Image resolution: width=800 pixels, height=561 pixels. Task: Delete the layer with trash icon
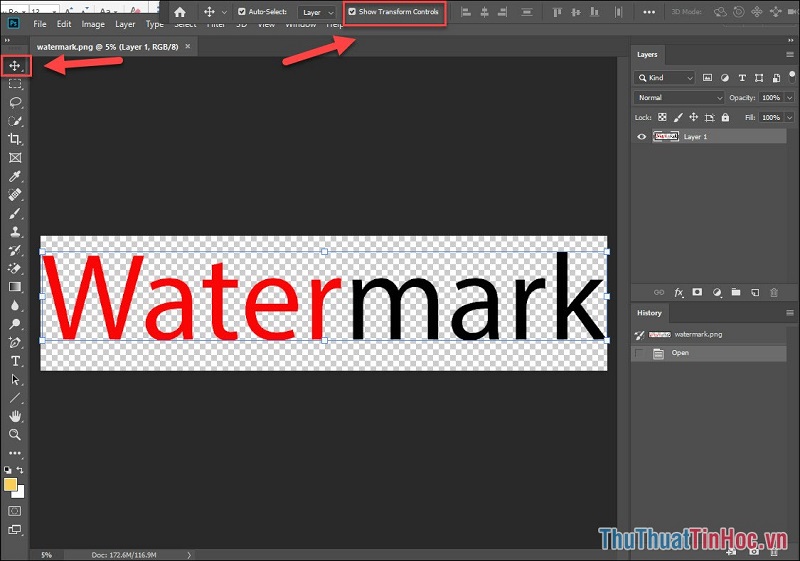[774, 292]
